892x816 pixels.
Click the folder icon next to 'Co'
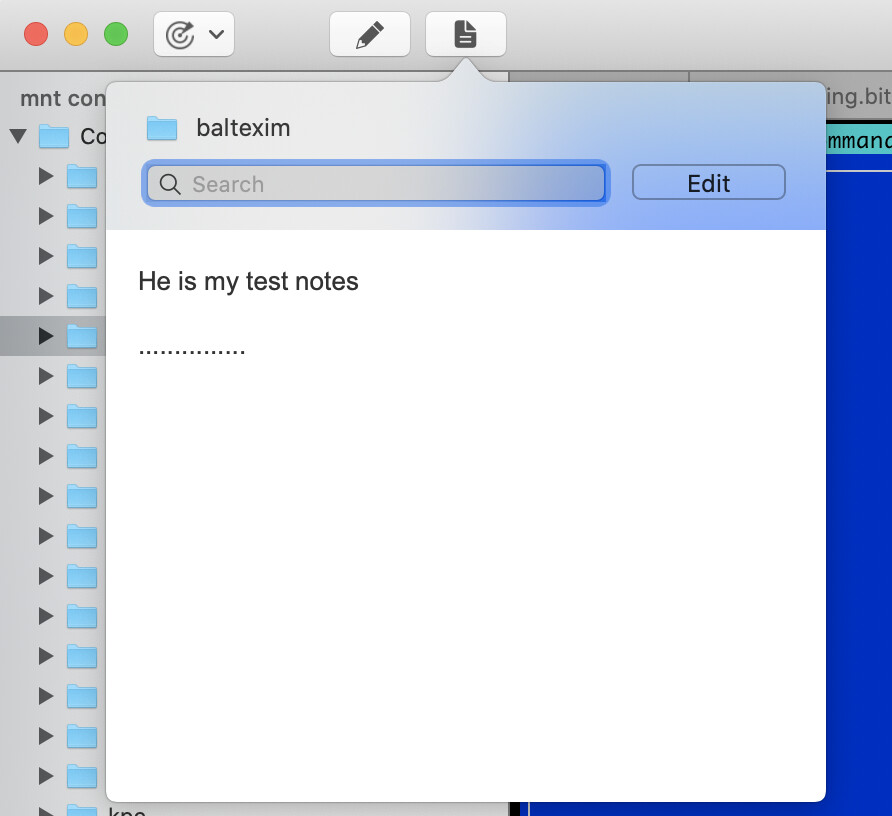click(x=54, y=136)
